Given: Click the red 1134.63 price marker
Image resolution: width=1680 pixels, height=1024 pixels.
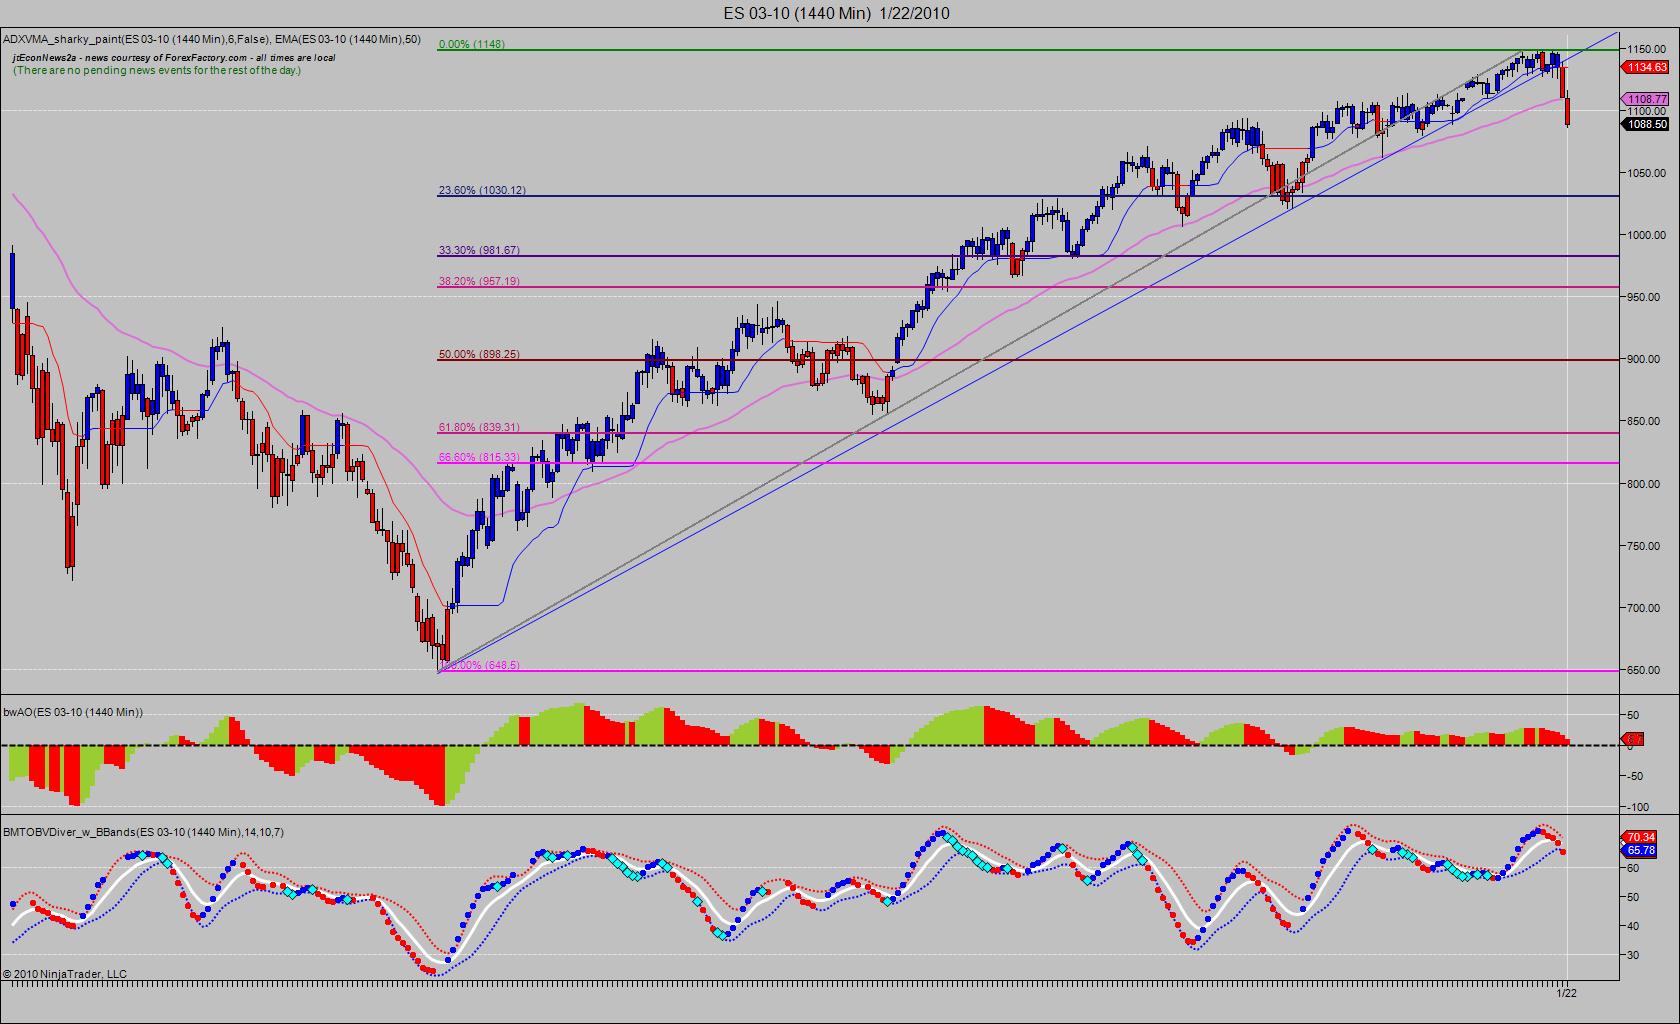Looking at the screenshot, I should tap(1644, 67).
